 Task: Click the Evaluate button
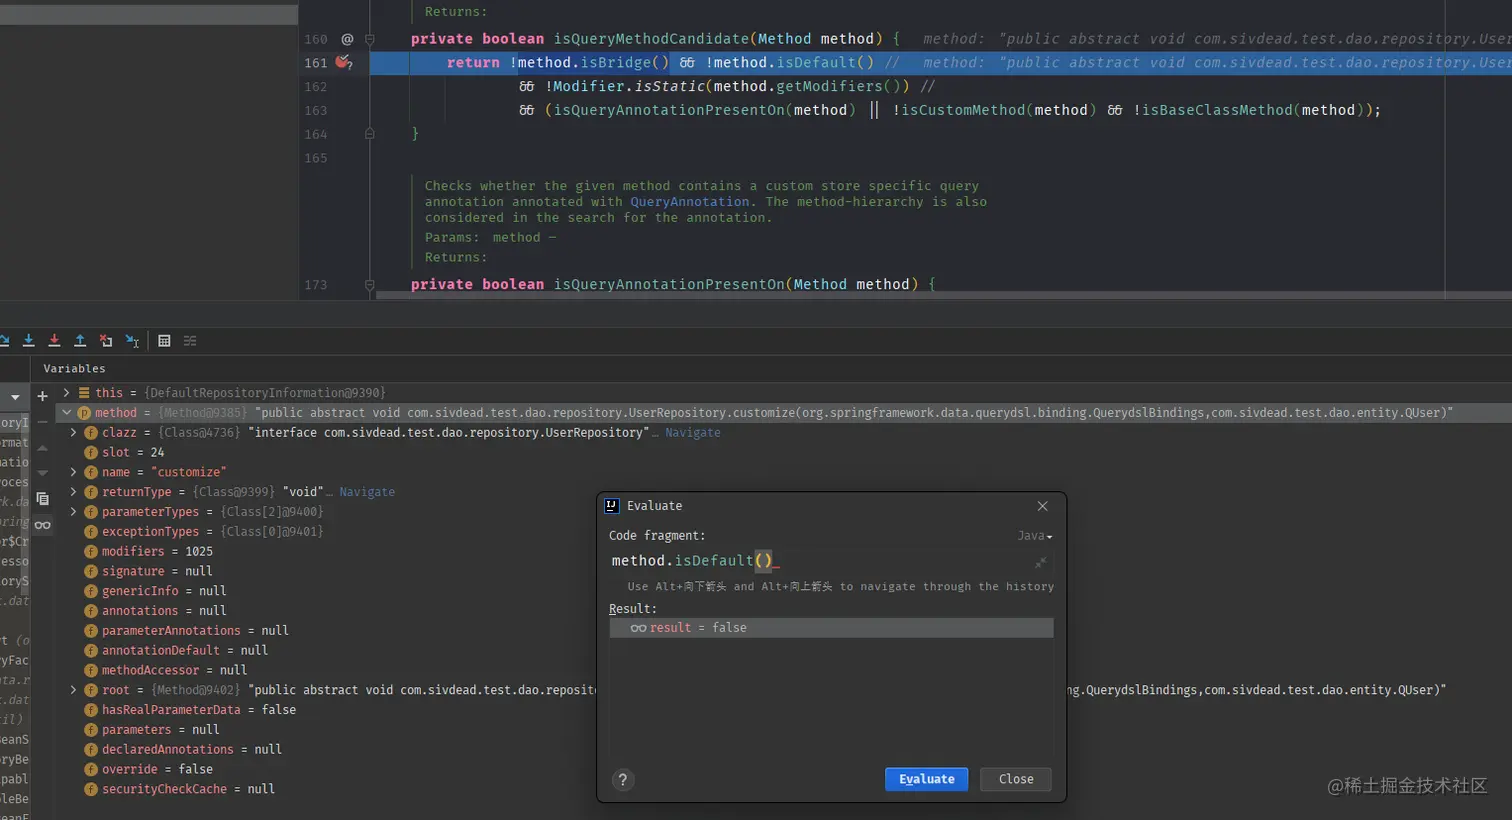point(926,779)
